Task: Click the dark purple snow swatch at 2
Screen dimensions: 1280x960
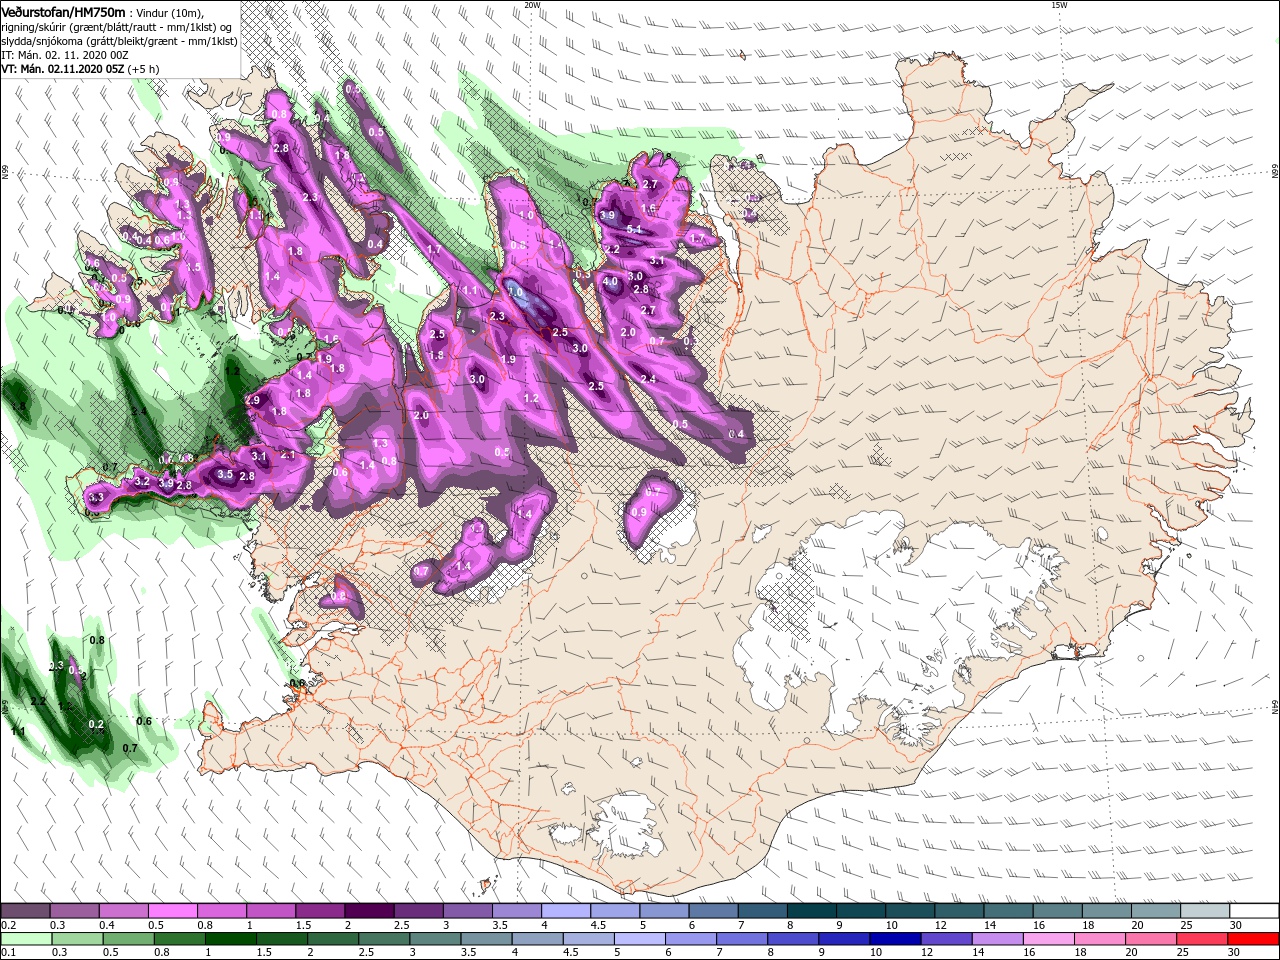Action: (x=369, y=911)
